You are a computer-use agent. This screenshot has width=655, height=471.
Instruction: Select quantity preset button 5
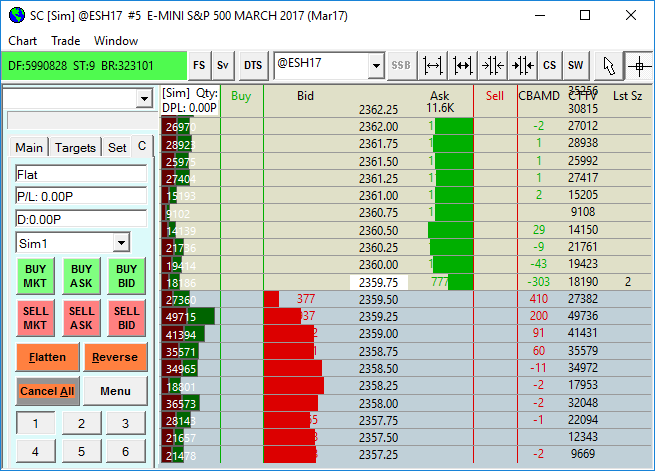tap(81, 451)
